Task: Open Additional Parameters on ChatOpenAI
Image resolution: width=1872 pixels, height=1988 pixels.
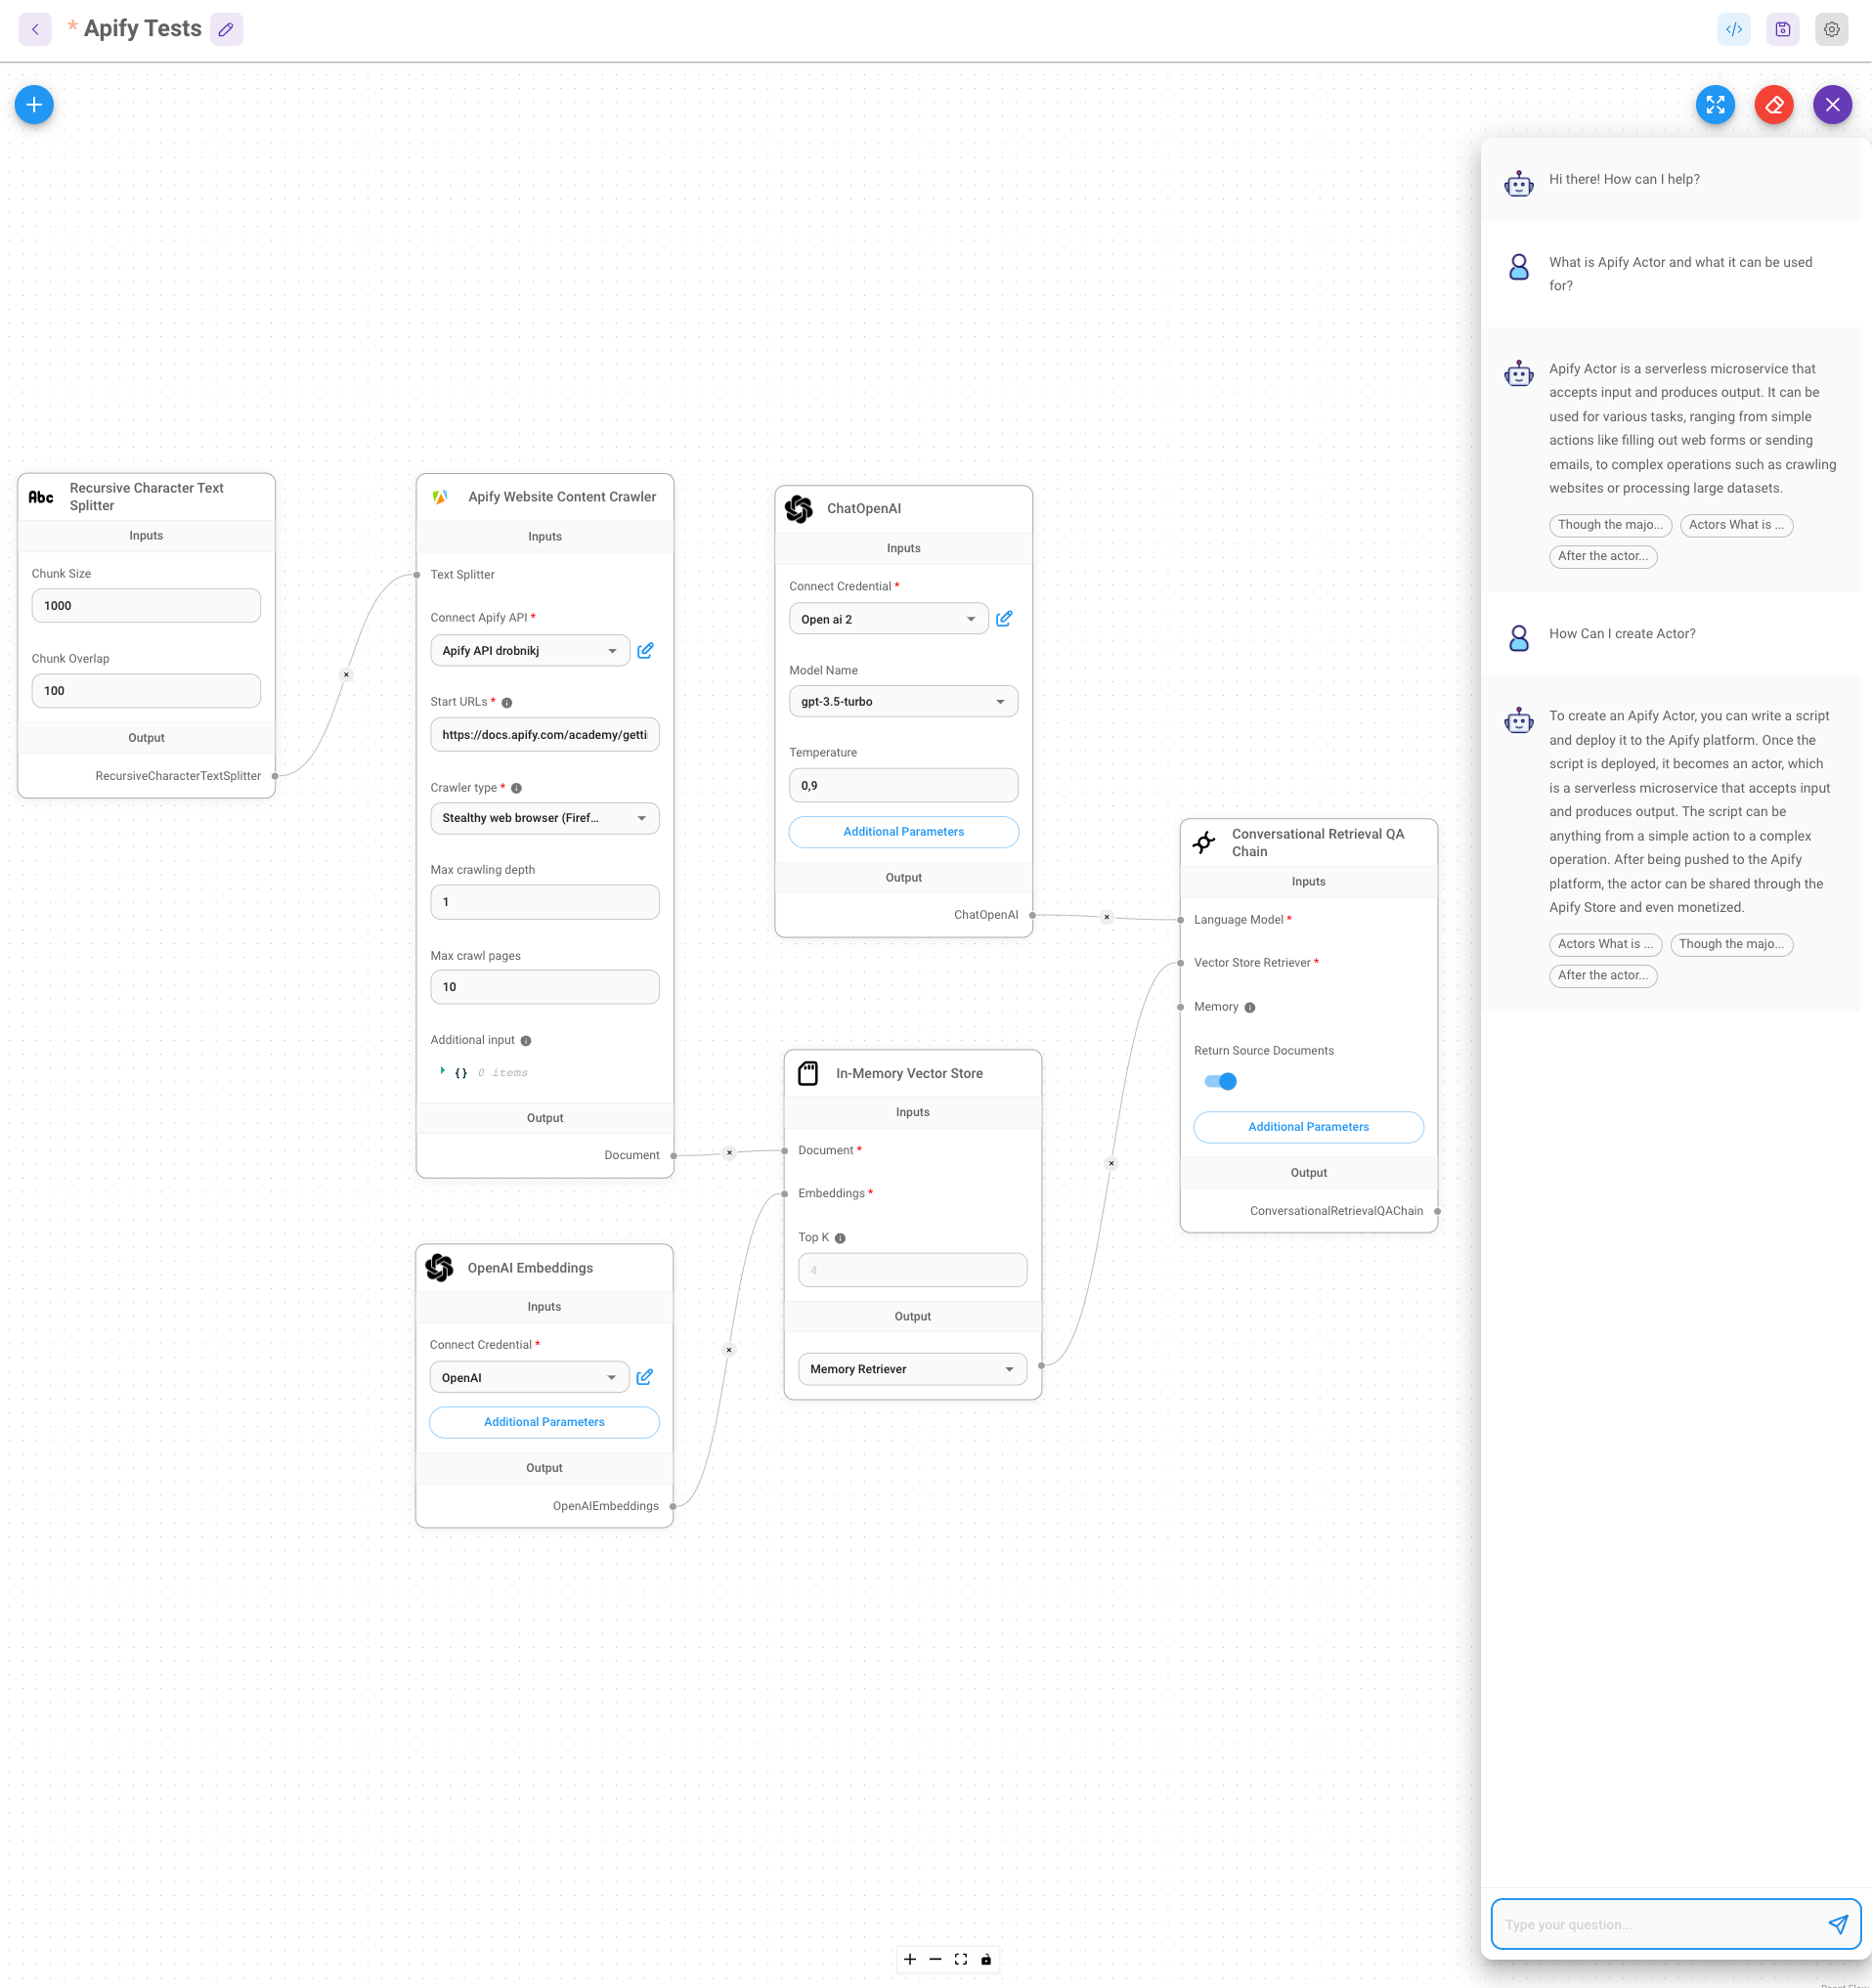Action: point(903,831)
